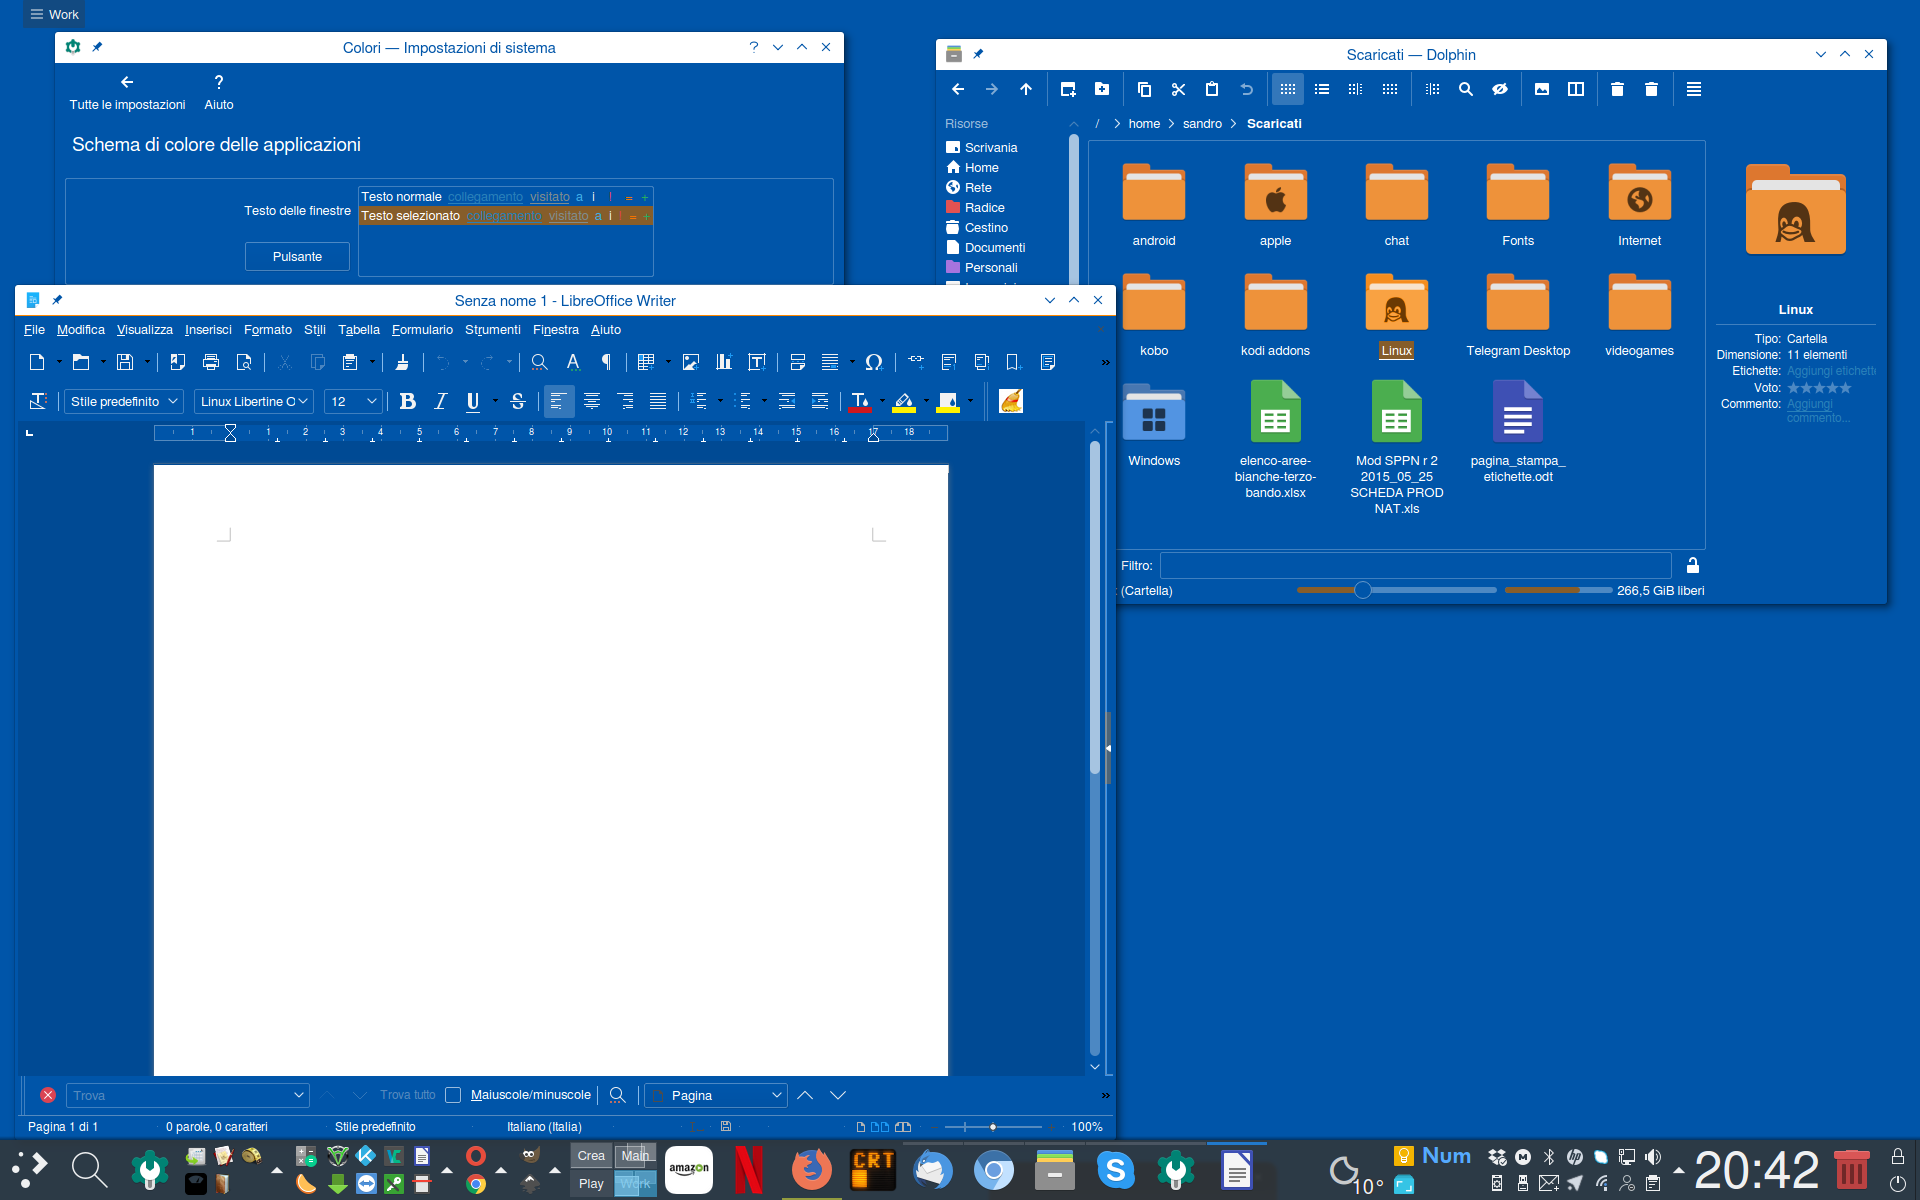Click the Cut scissors icon in Dolphin
This screenshot has width=1920, height=1200.
[x=1178, y=89]
